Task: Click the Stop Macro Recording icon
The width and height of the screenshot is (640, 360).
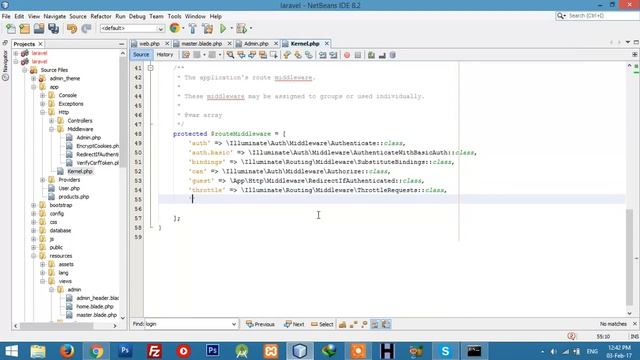Action: [358, 55]
